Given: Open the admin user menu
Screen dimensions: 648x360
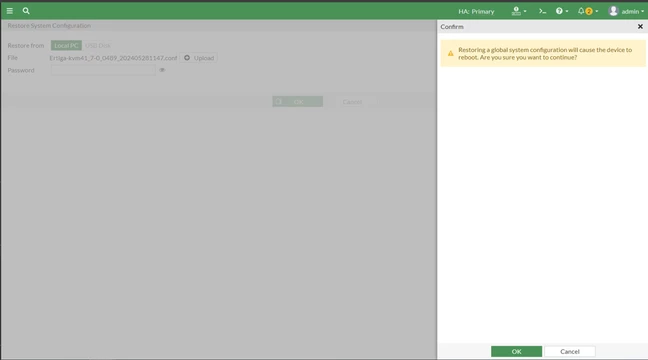Looking at the screenshot, I should (x=626, y=11).
